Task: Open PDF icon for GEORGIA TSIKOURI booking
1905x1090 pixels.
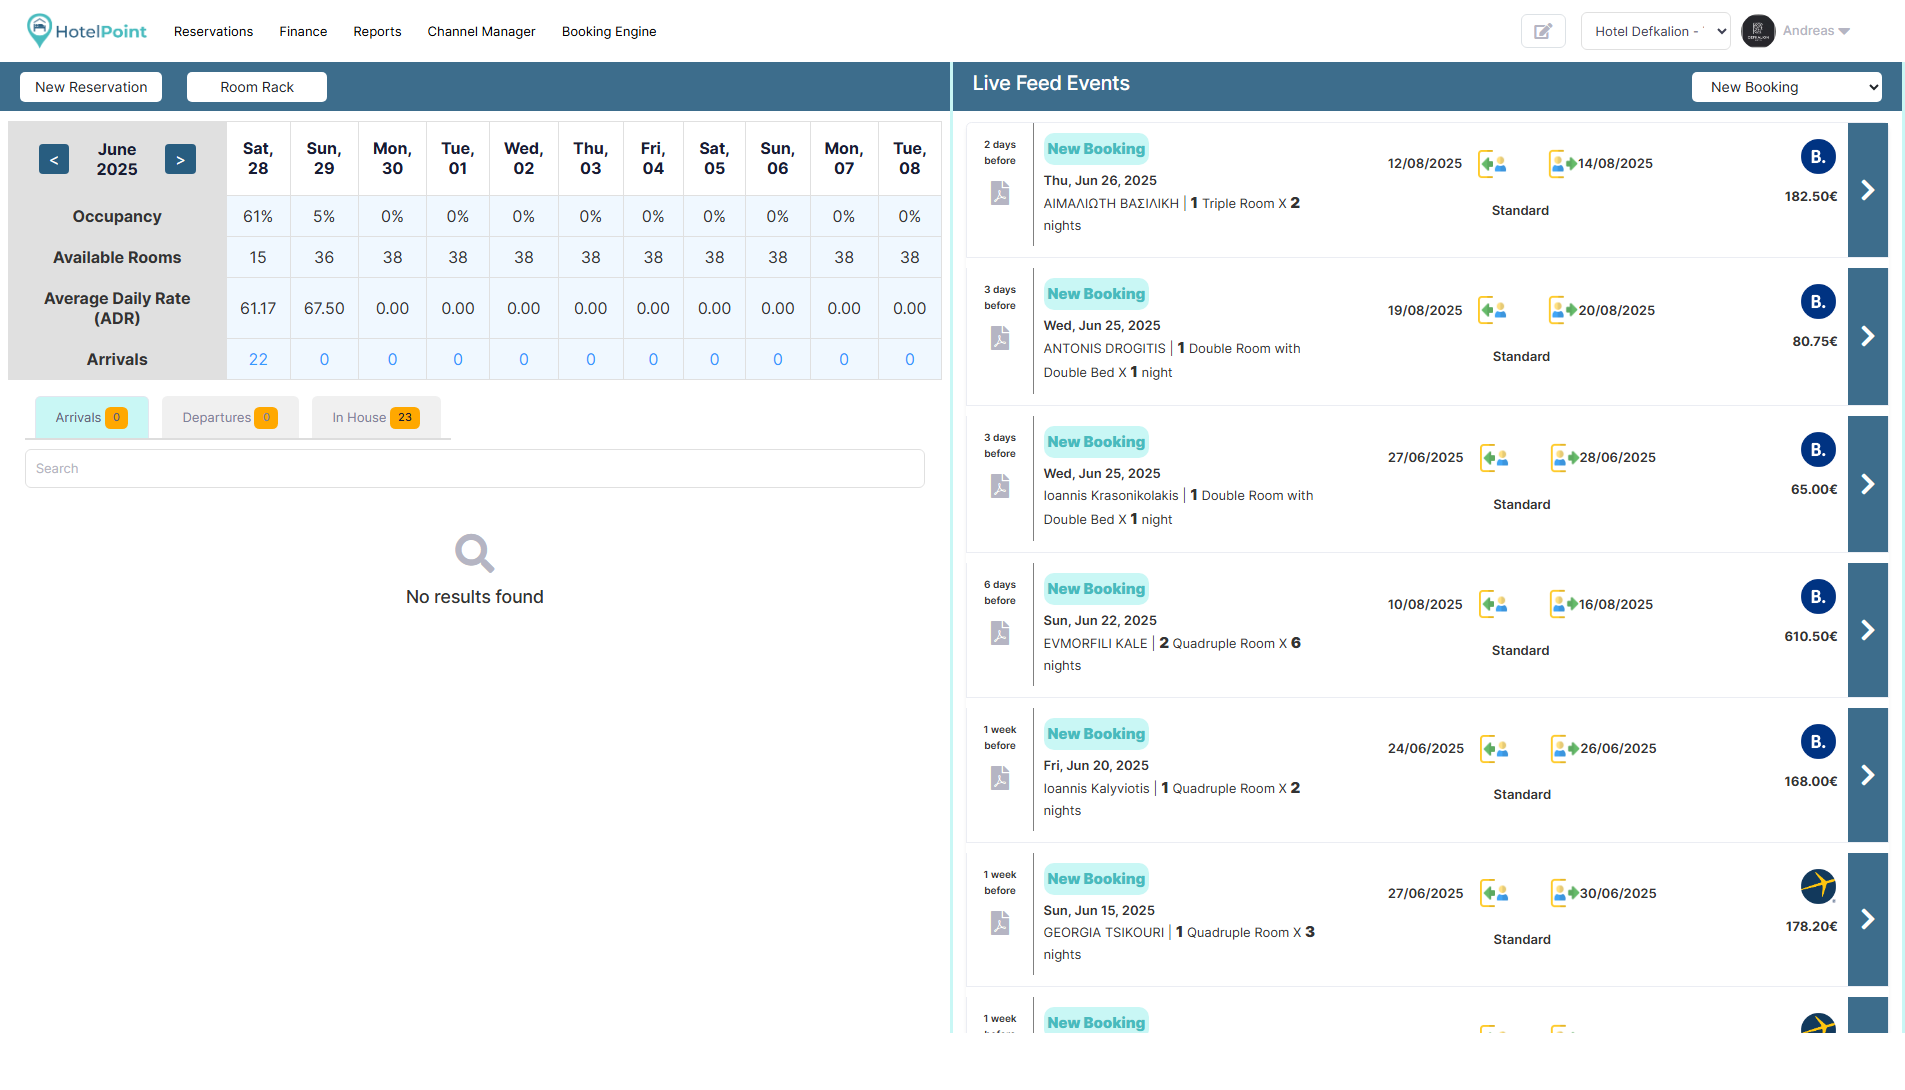Action: pyautogui.click(x=1000, y=923)
